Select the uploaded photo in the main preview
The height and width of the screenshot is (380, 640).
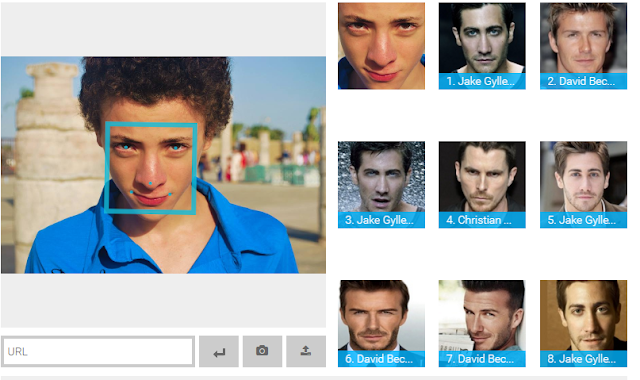tap(163, 165)
